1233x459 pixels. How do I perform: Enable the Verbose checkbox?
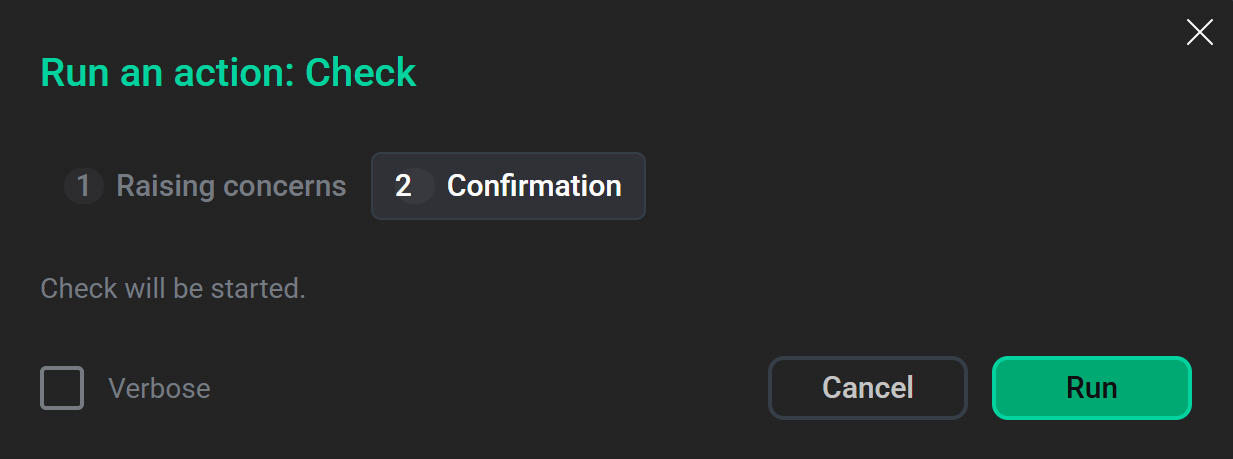(62, 388)
